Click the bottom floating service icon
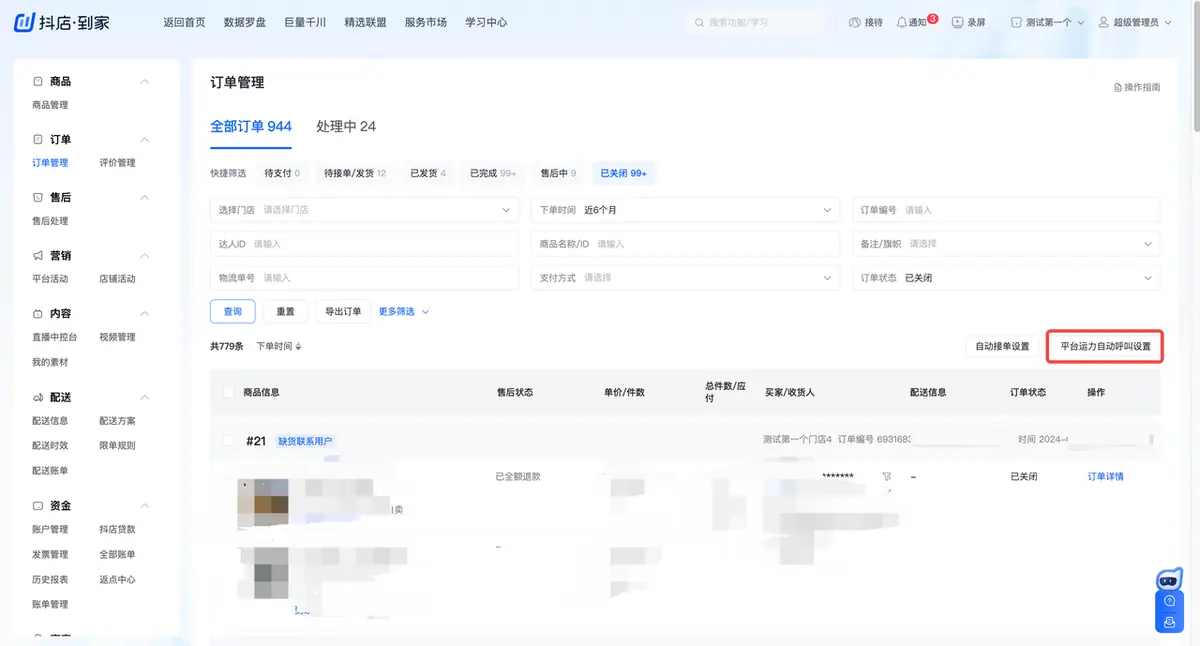 [1169, 621]
